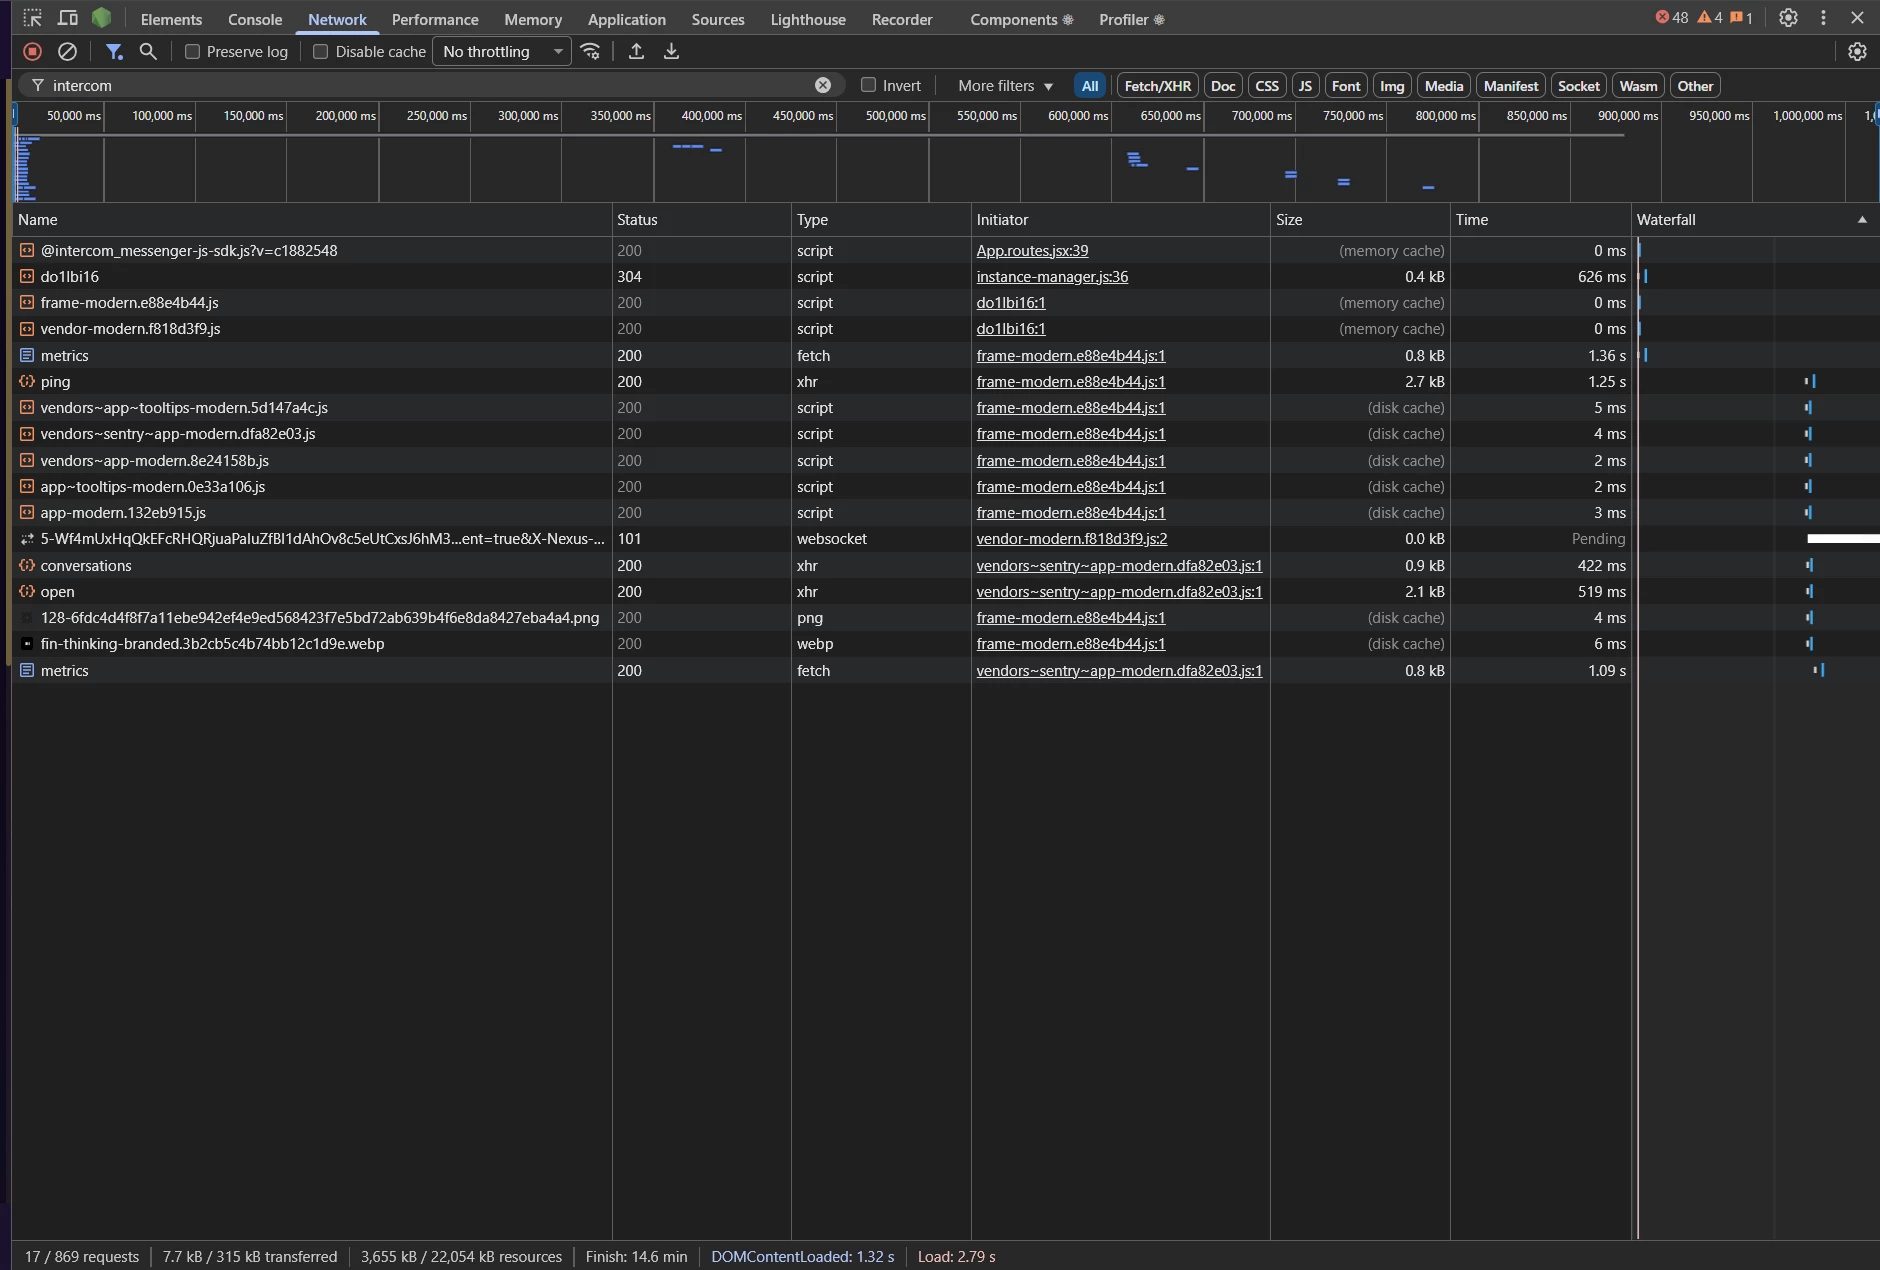Toggle the Waterfall column sort arrow
The width and height of the screenshot is (1880, 1270).
[x=1862, y=220]
